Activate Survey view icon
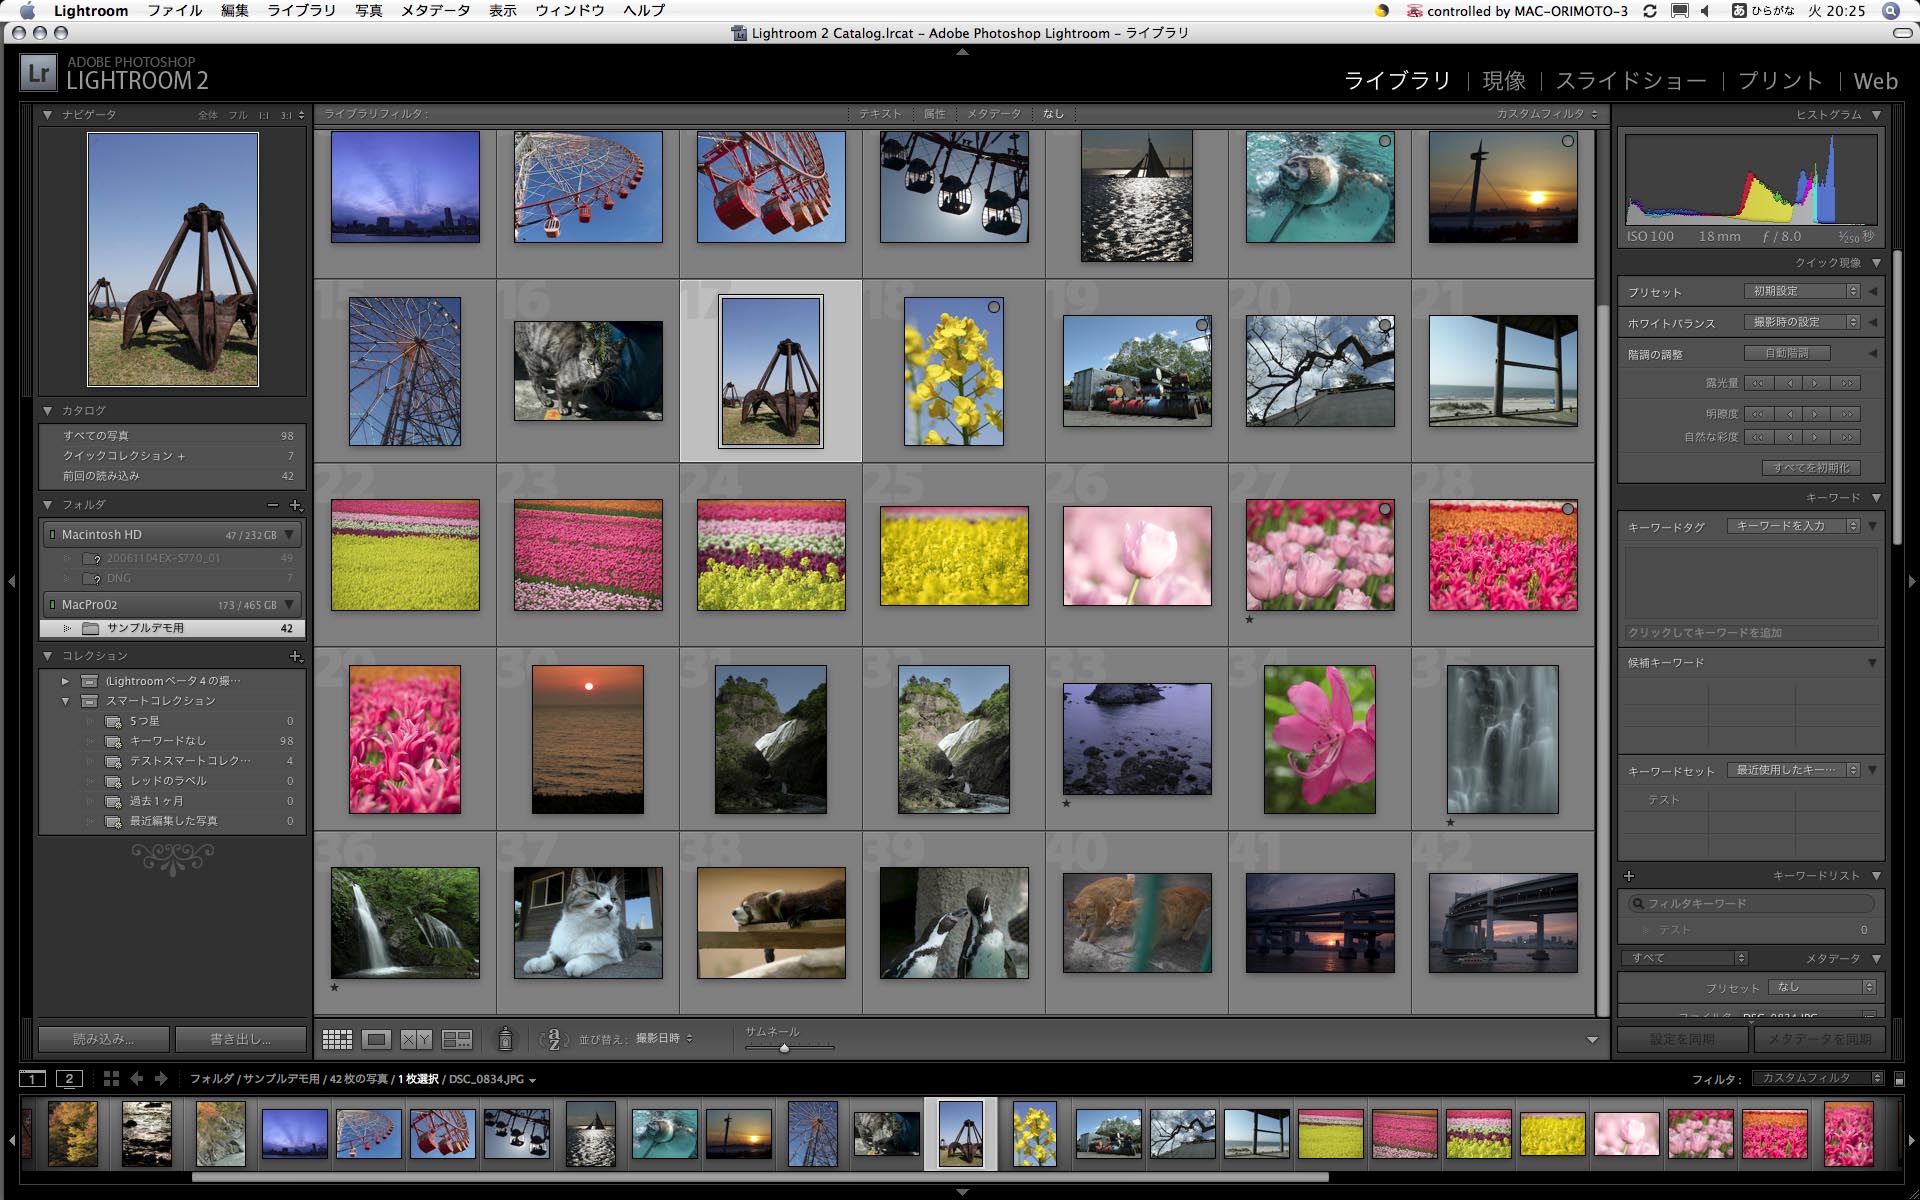 click(x=457, y=1038)
